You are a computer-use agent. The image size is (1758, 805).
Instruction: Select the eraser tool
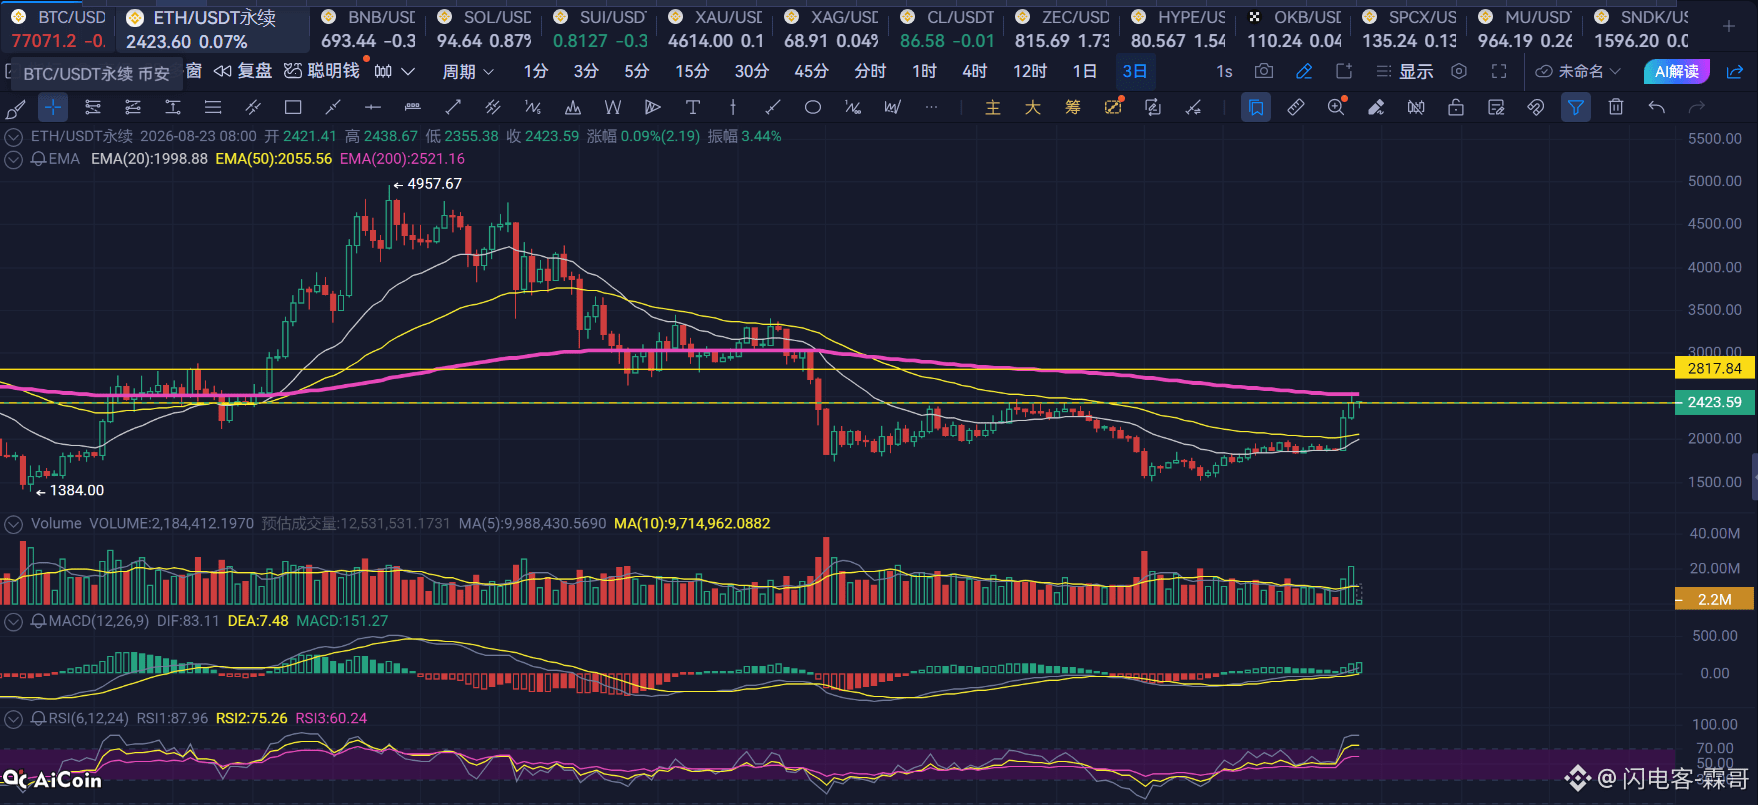(x=1376, y=107)
